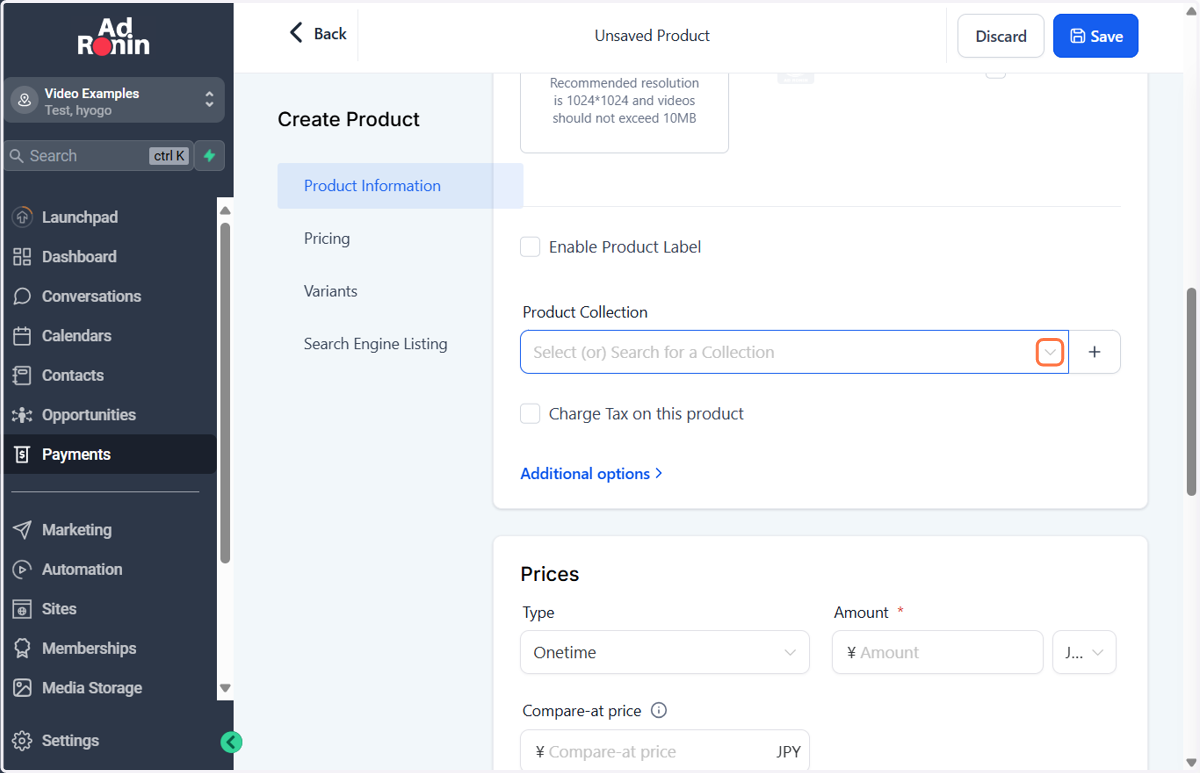Click the Memberships badge icon
This screenshot has width=1200, height=773.
pos(22,648)
